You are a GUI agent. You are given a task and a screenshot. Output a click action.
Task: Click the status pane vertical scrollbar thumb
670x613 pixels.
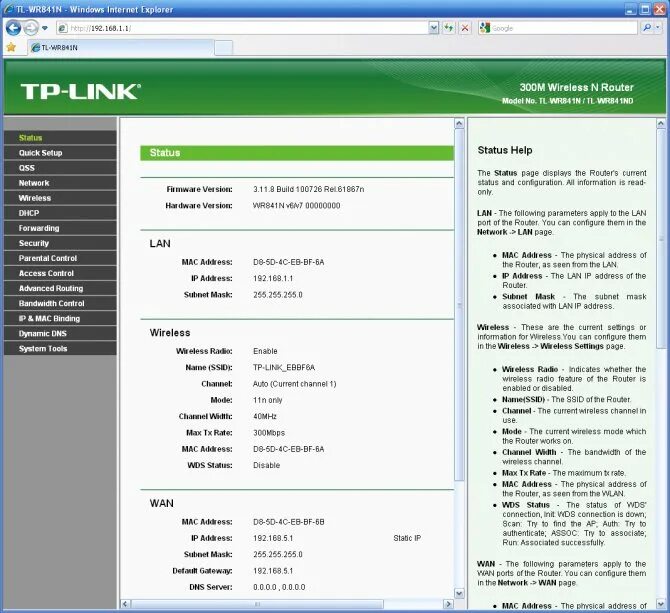[x=459, y=305]
